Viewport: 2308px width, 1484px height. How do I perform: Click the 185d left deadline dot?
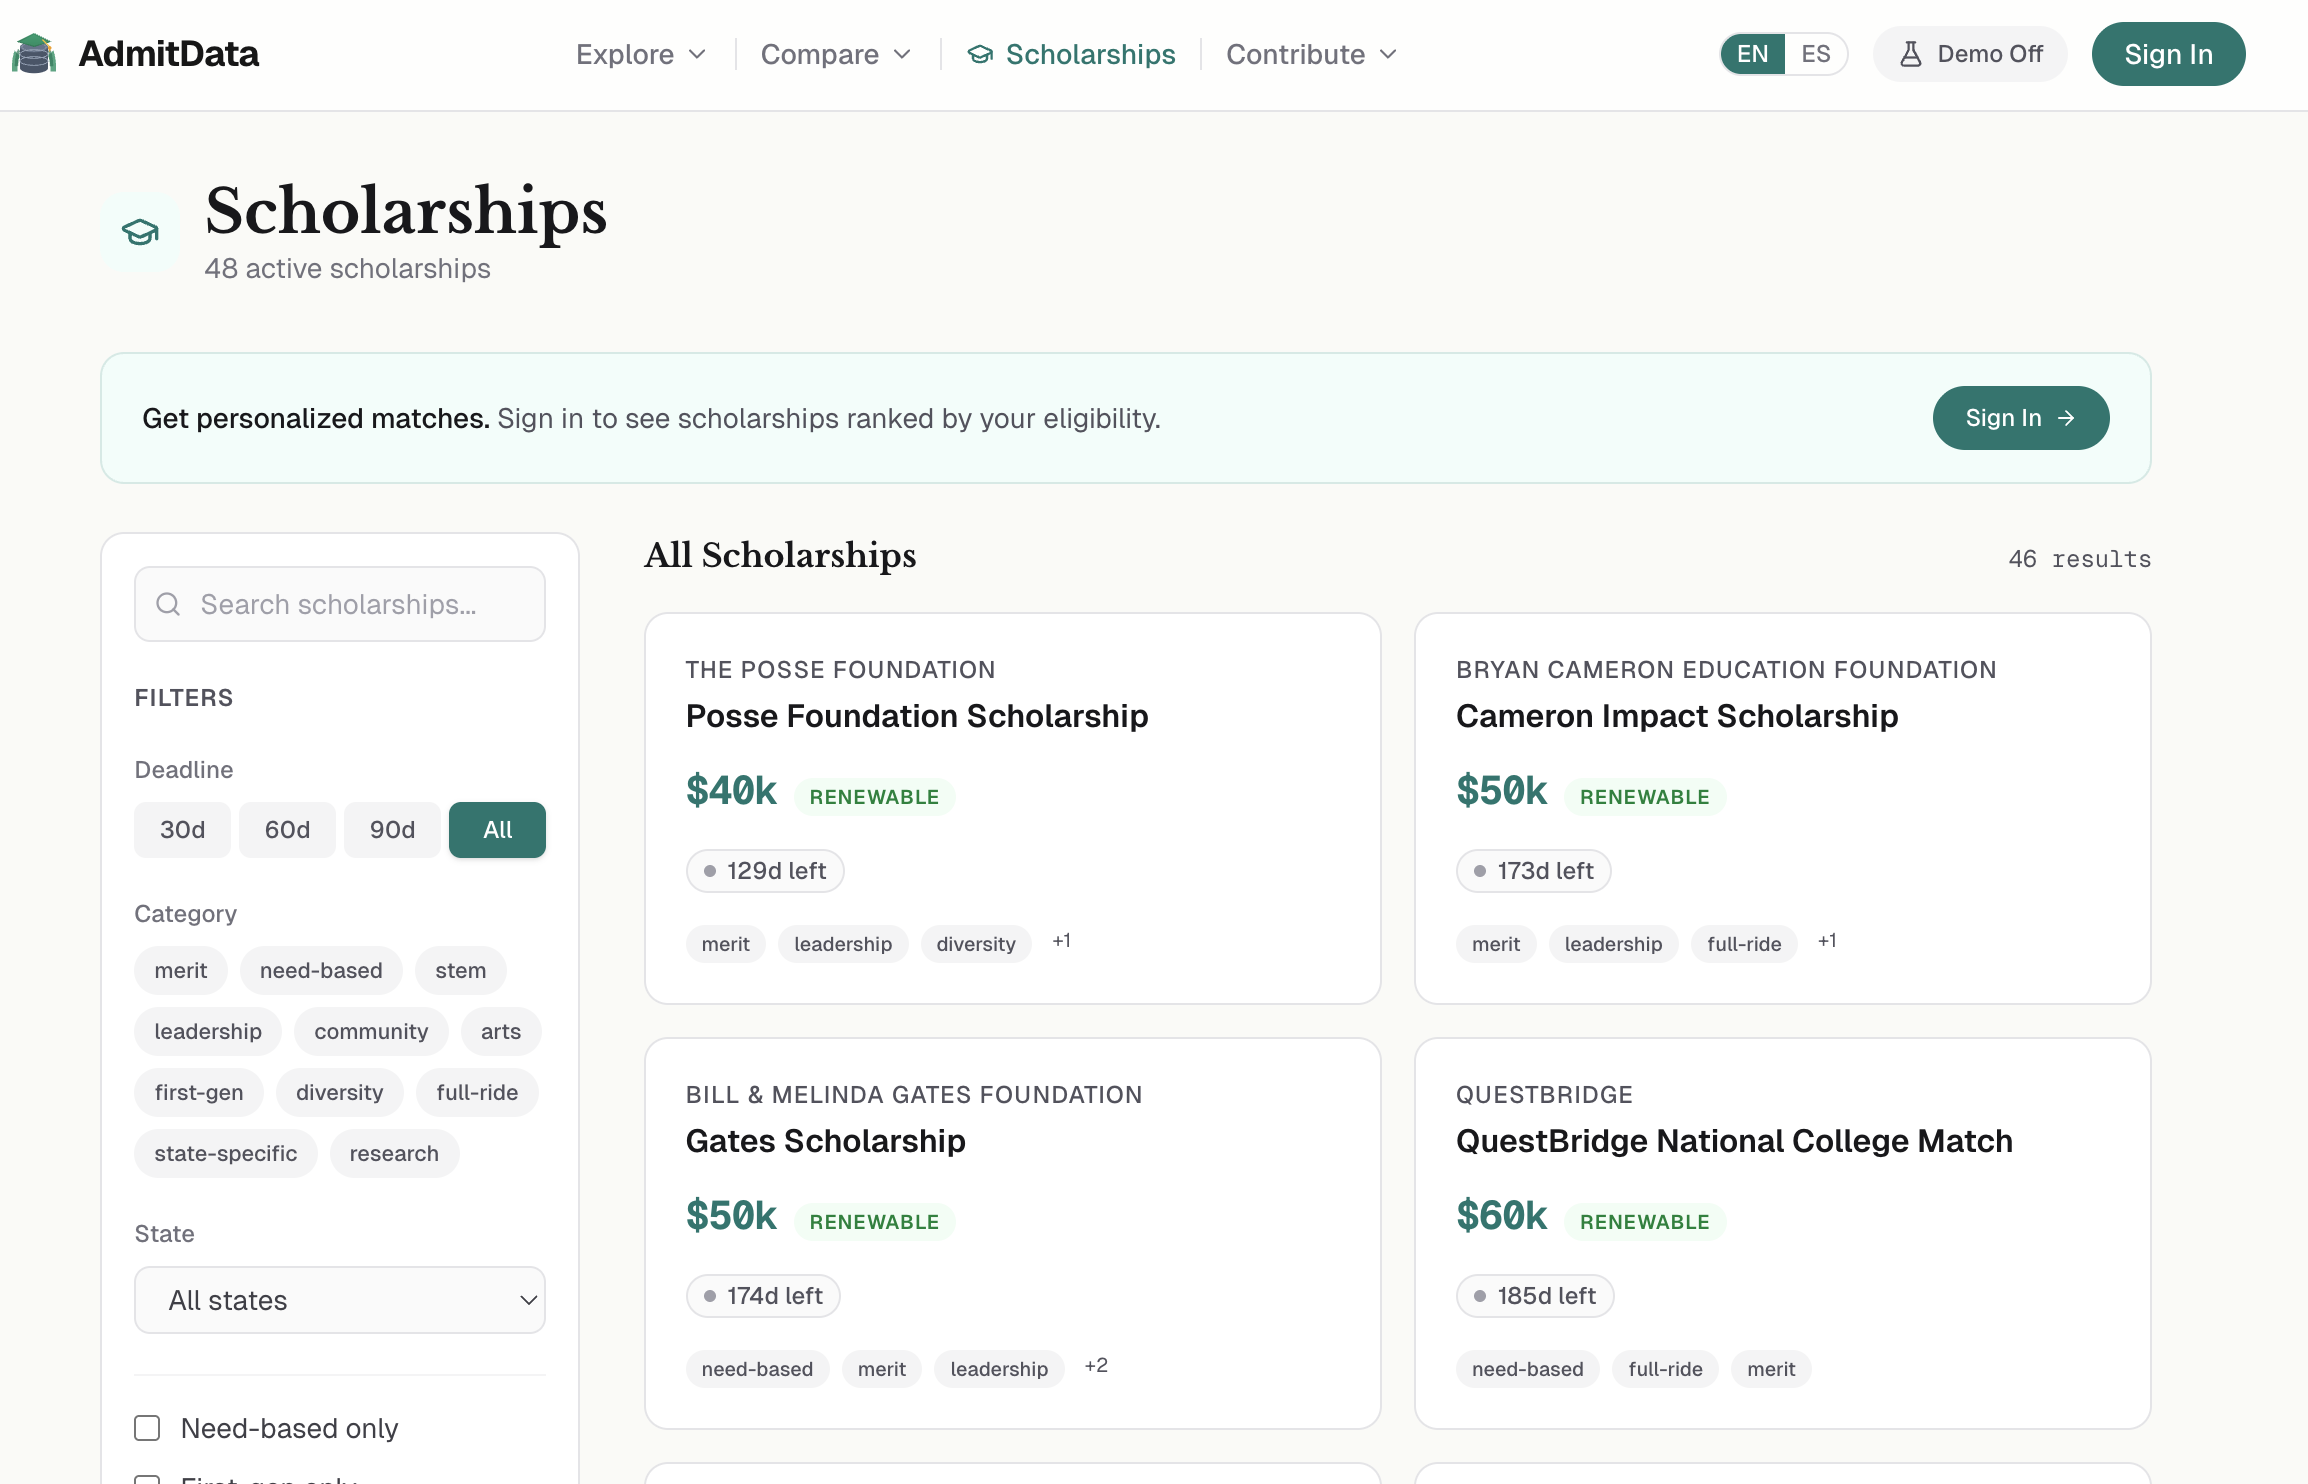1480,1296
